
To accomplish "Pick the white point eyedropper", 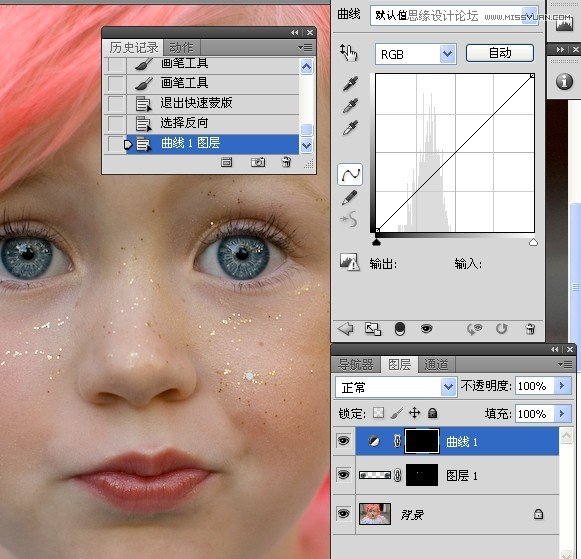I will point(350,127).
